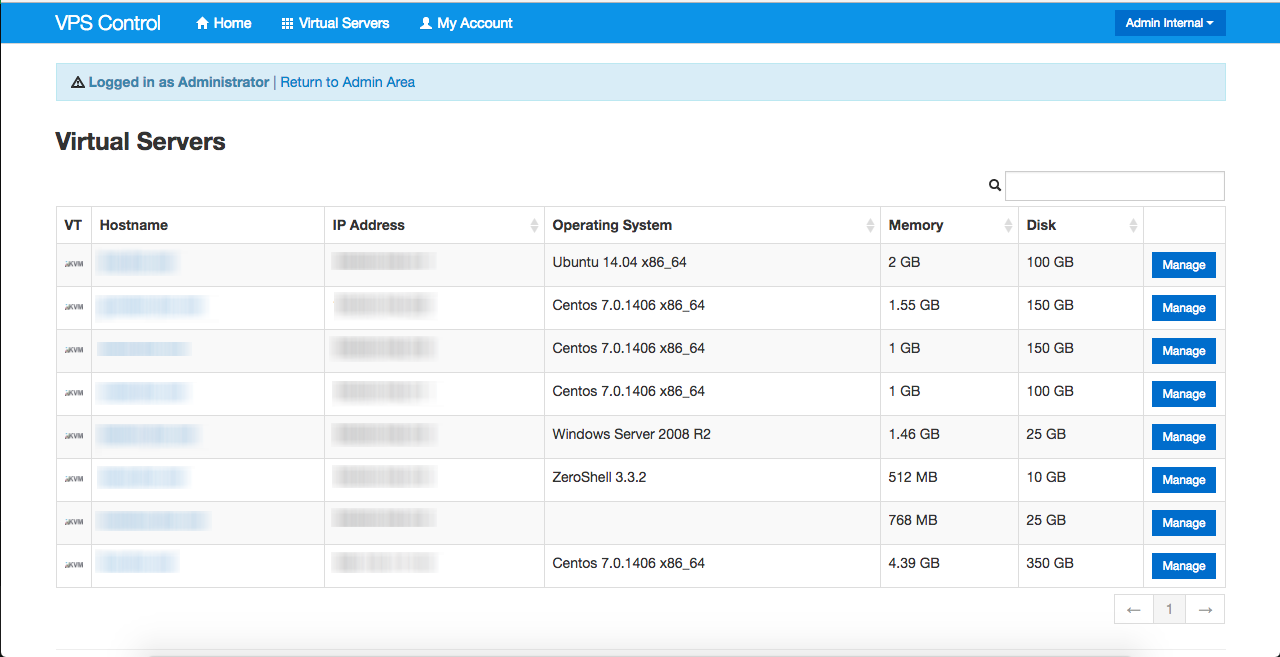The image size is (1280, 657).
Task: Open Home in the navigation bar
Action: tap(223, 23)
